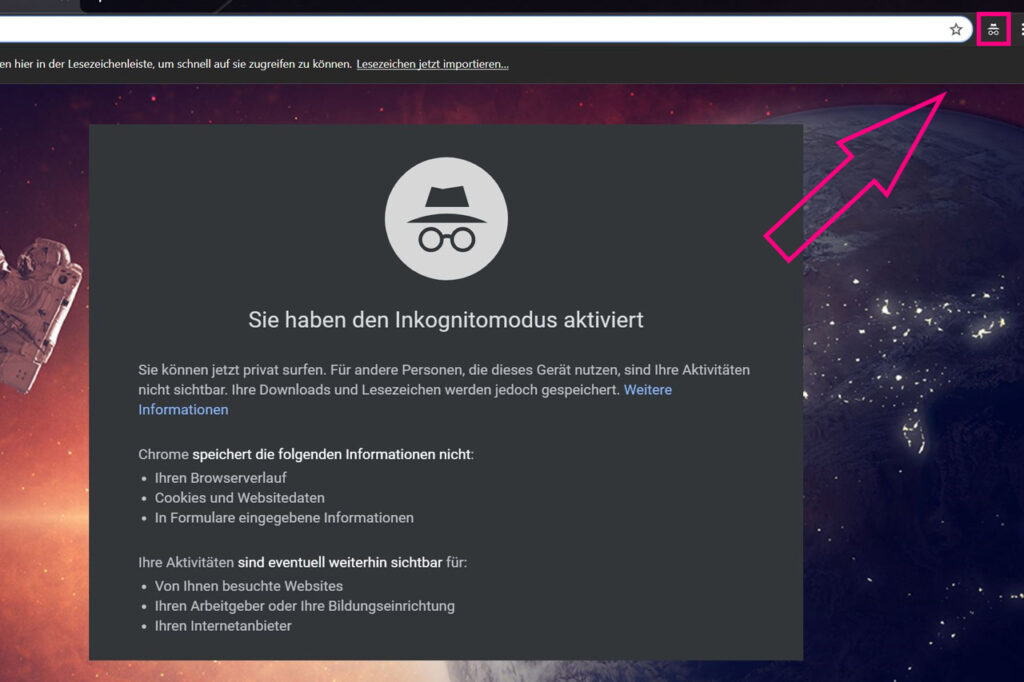Screen dimensions: 1024x682
Task: Click 'Cookies und Websitedaten' list item
Action: click(x=240, y=498)
